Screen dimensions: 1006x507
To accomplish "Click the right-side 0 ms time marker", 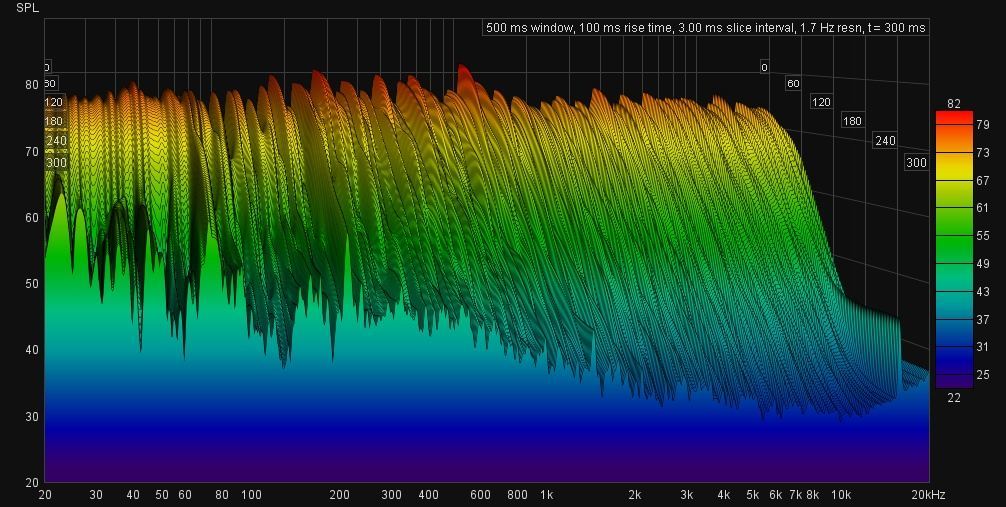I will 764,67.
